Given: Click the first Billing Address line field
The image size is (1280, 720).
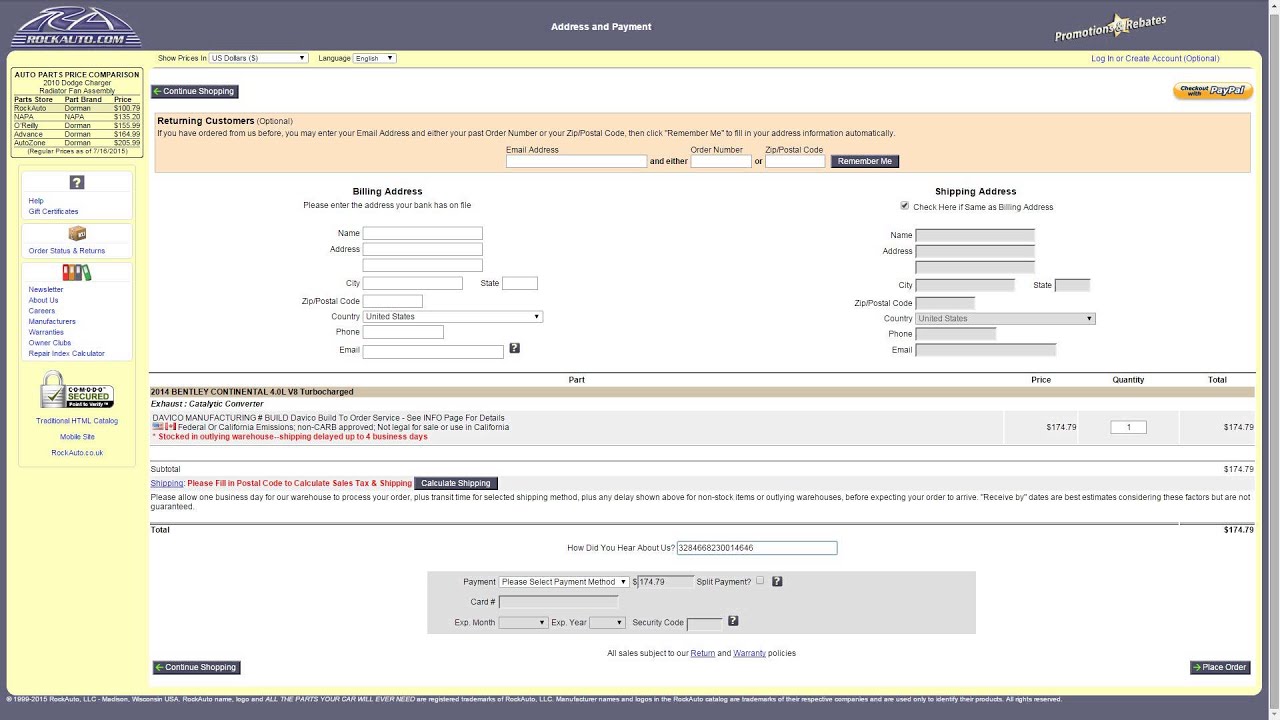Looking at the screenshot, I should (x=422, y=249).
